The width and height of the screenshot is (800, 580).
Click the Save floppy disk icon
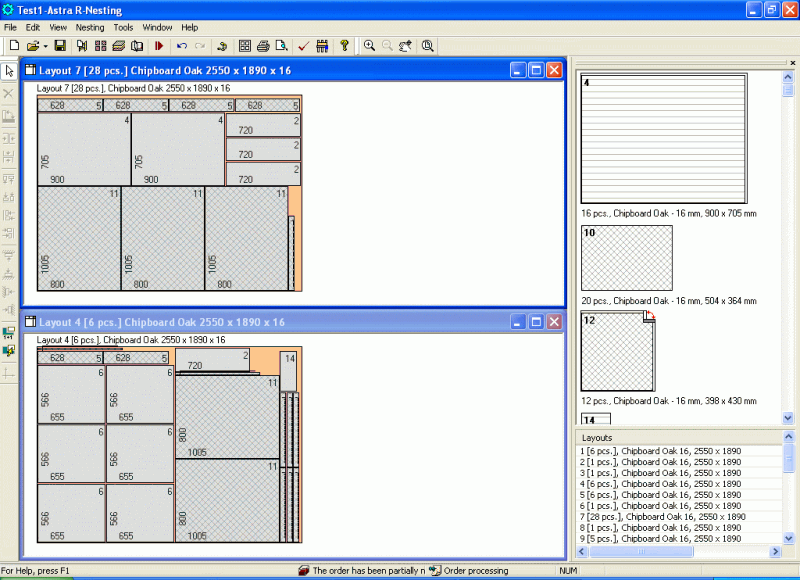[x=60, y=46]
